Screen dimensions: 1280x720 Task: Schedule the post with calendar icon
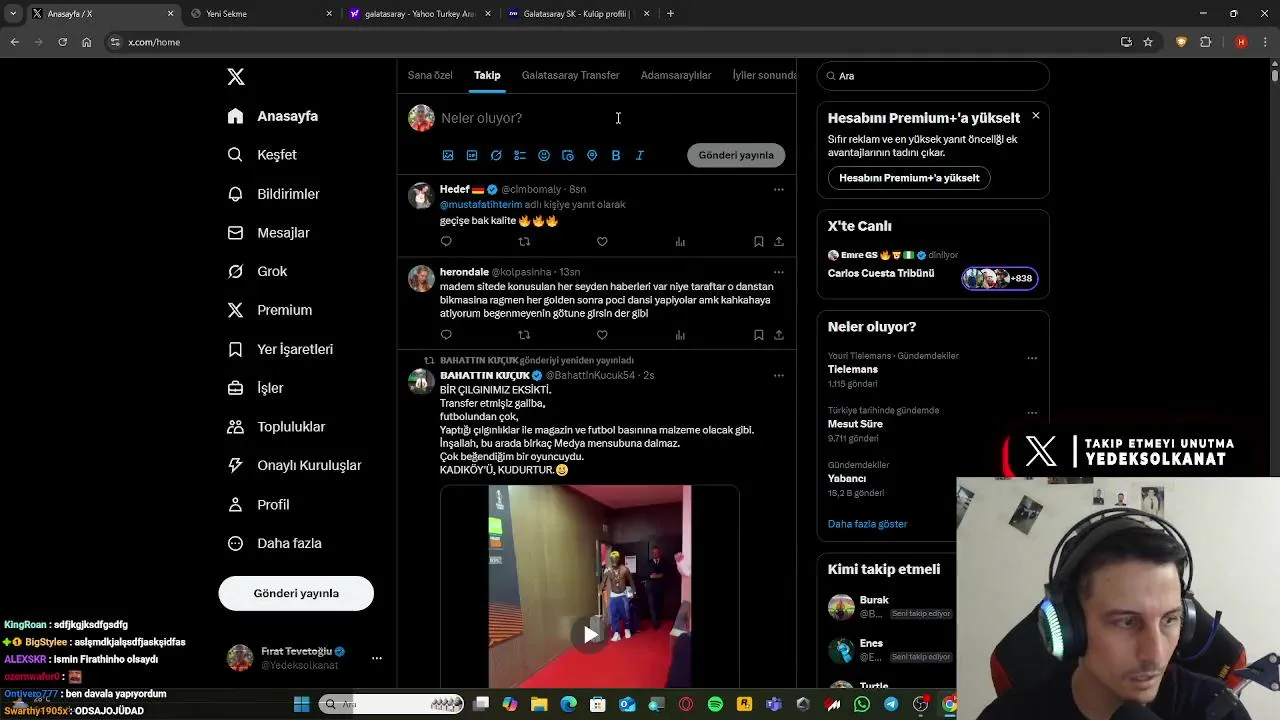[x=568, y=155]
